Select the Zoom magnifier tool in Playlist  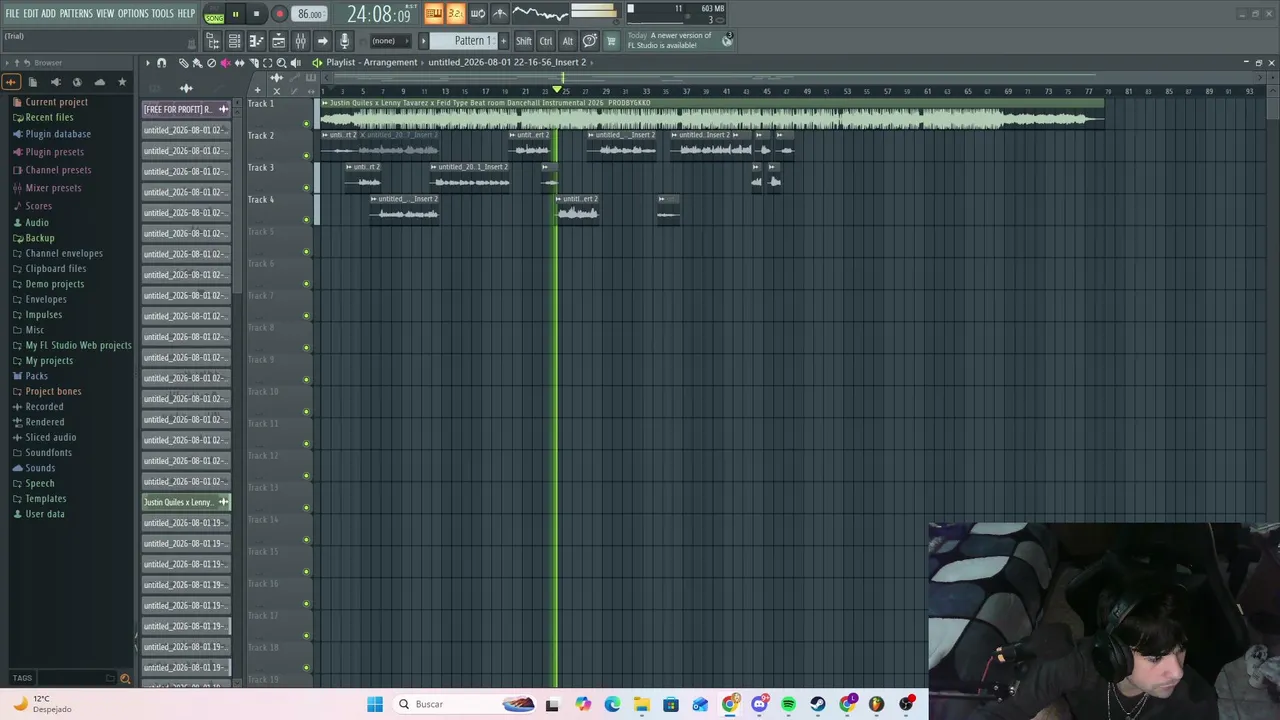[281, 63]
